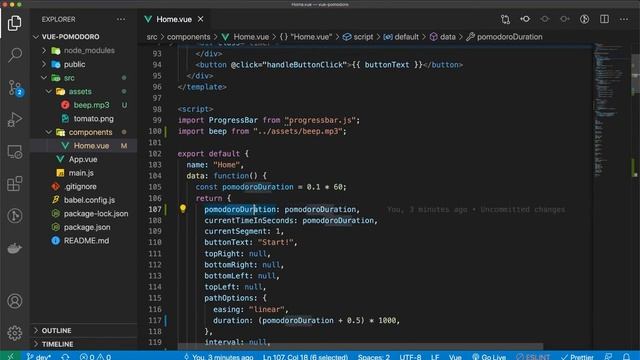Click ESLINT status bar item
The width and height of the screenshot is (640, 360).
(x=533, y=356)
